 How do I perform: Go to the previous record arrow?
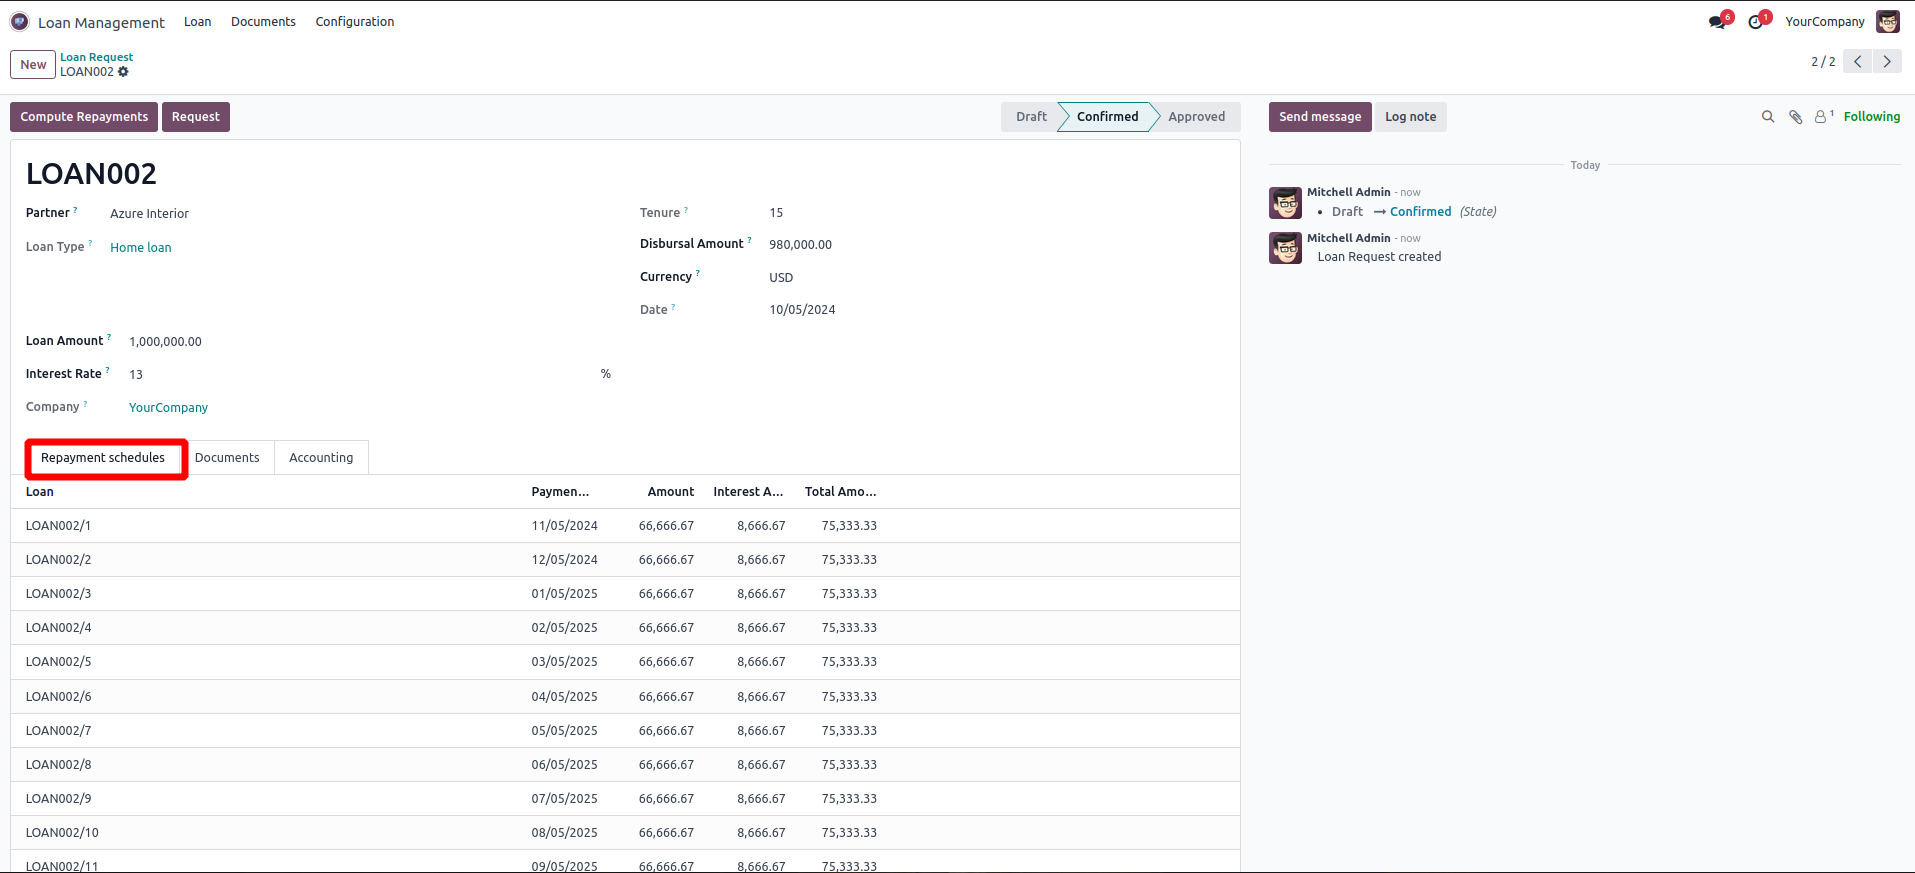[x=1858, y=62]
